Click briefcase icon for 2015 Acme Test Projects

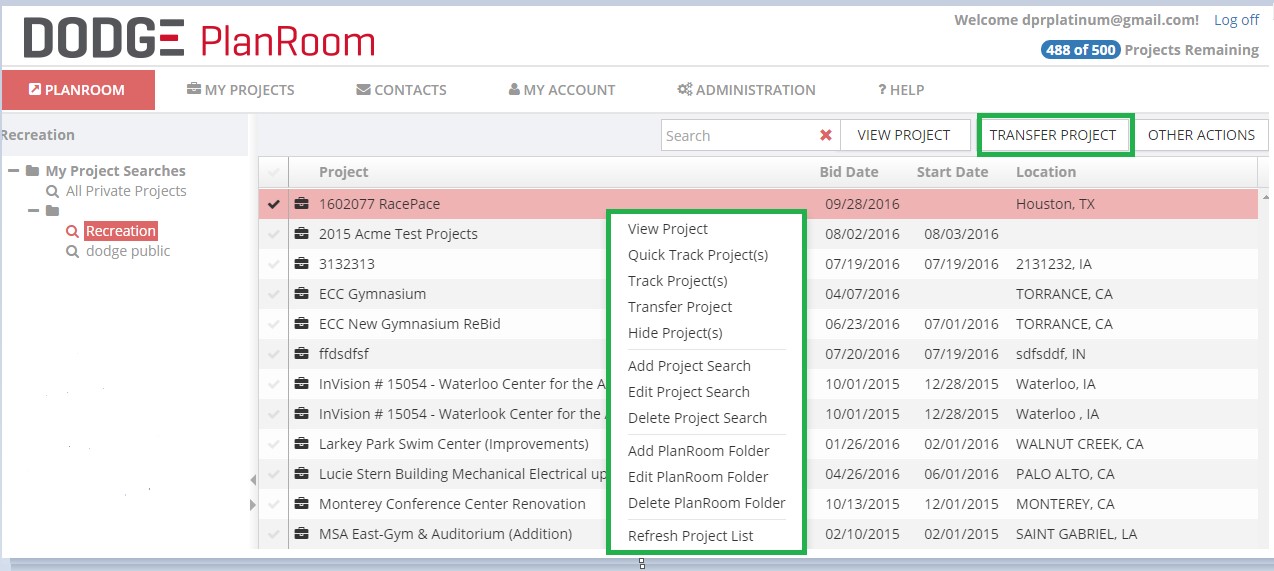301,234
